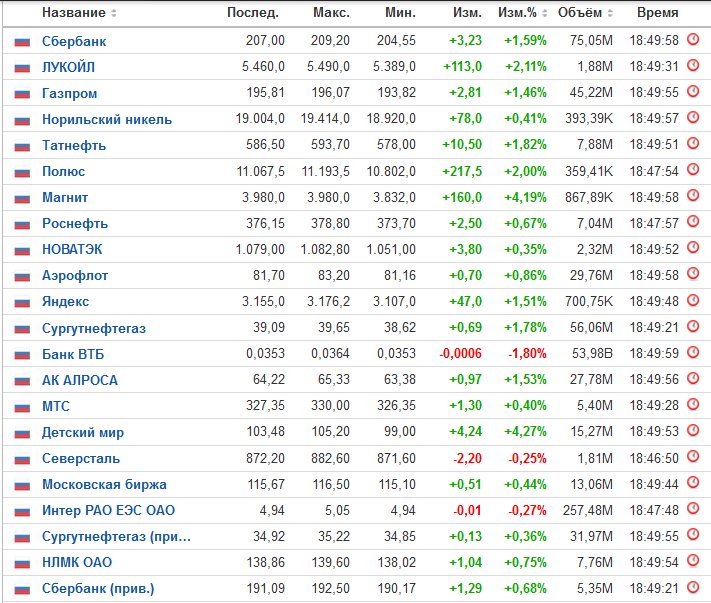Click the +4,19% change for Магнит
This screenshot has height=603, width=711.
[x=526, y=197]
